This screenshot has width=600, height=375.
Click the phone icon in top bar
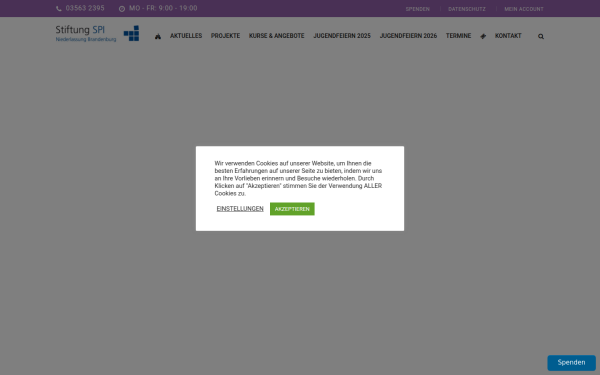click(x=59, y=8)
